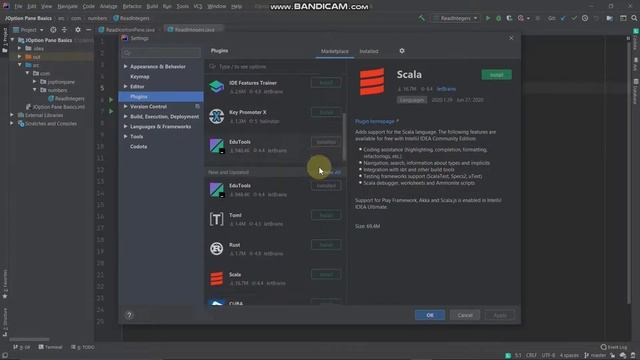The width and height of the screenshot is (640, 360).
Task: Click the Debug bug icon in toolbar
Action: (498, 18)
